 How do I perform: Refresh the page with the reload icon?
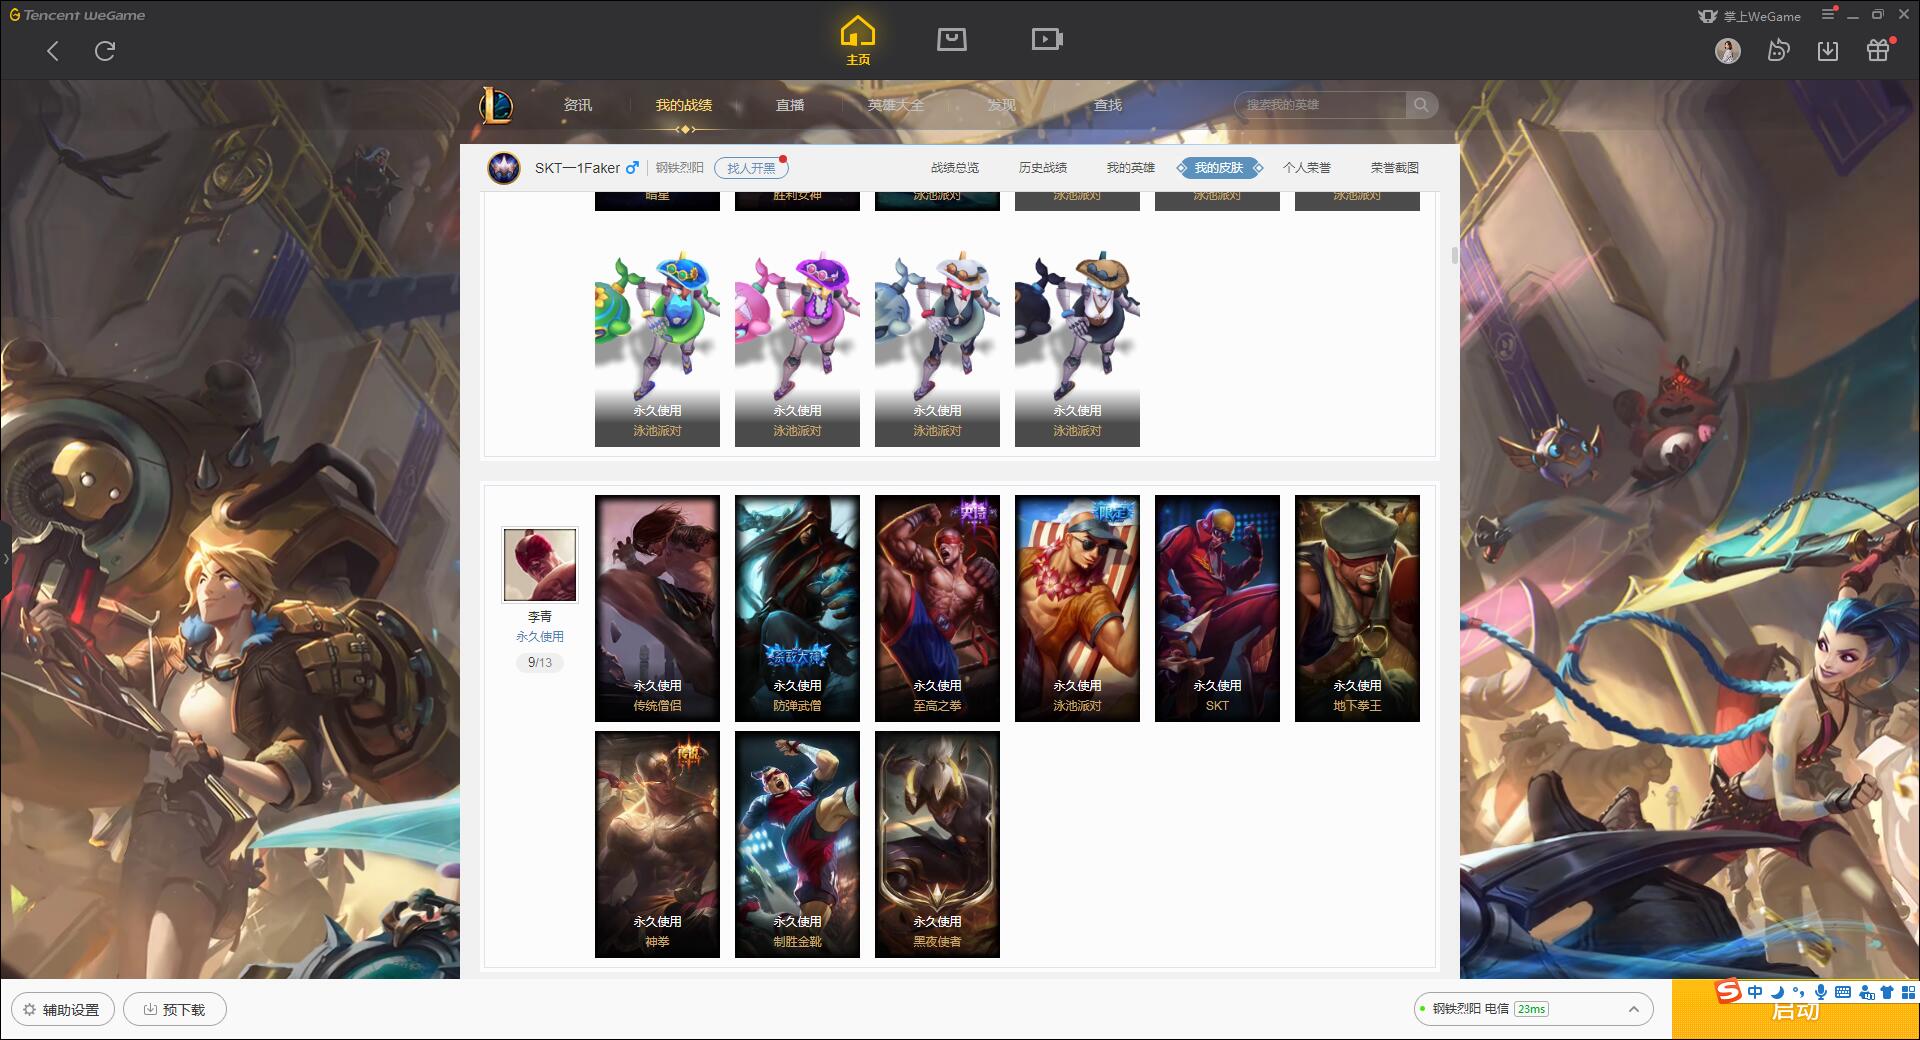105,51
